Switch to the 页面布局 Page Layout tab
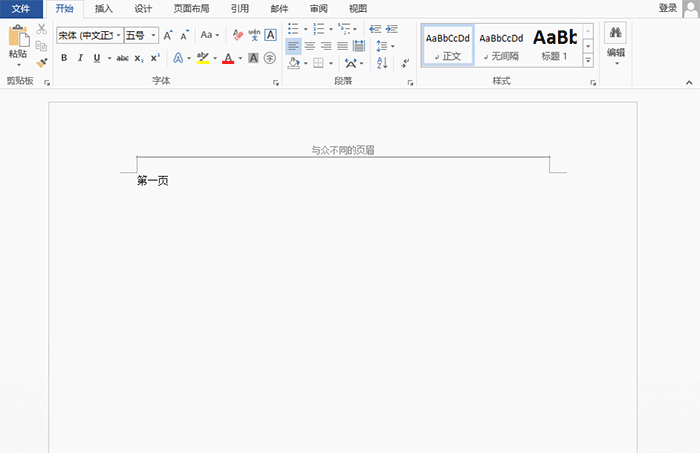 click(192, 8)
